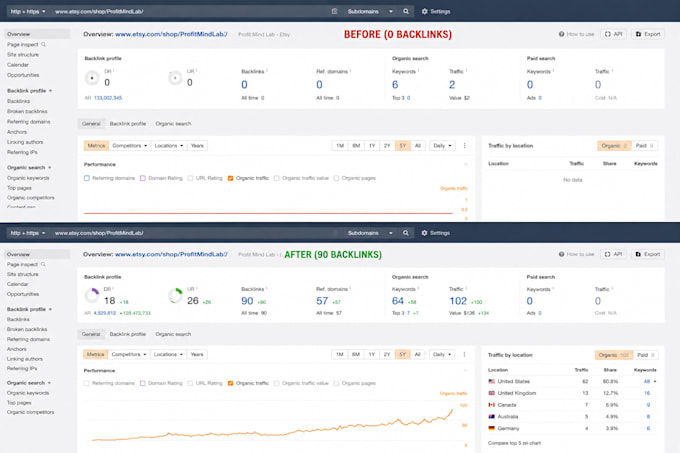Open the Subdomains mode dropdown in before panel

click(x=370, y=11)
